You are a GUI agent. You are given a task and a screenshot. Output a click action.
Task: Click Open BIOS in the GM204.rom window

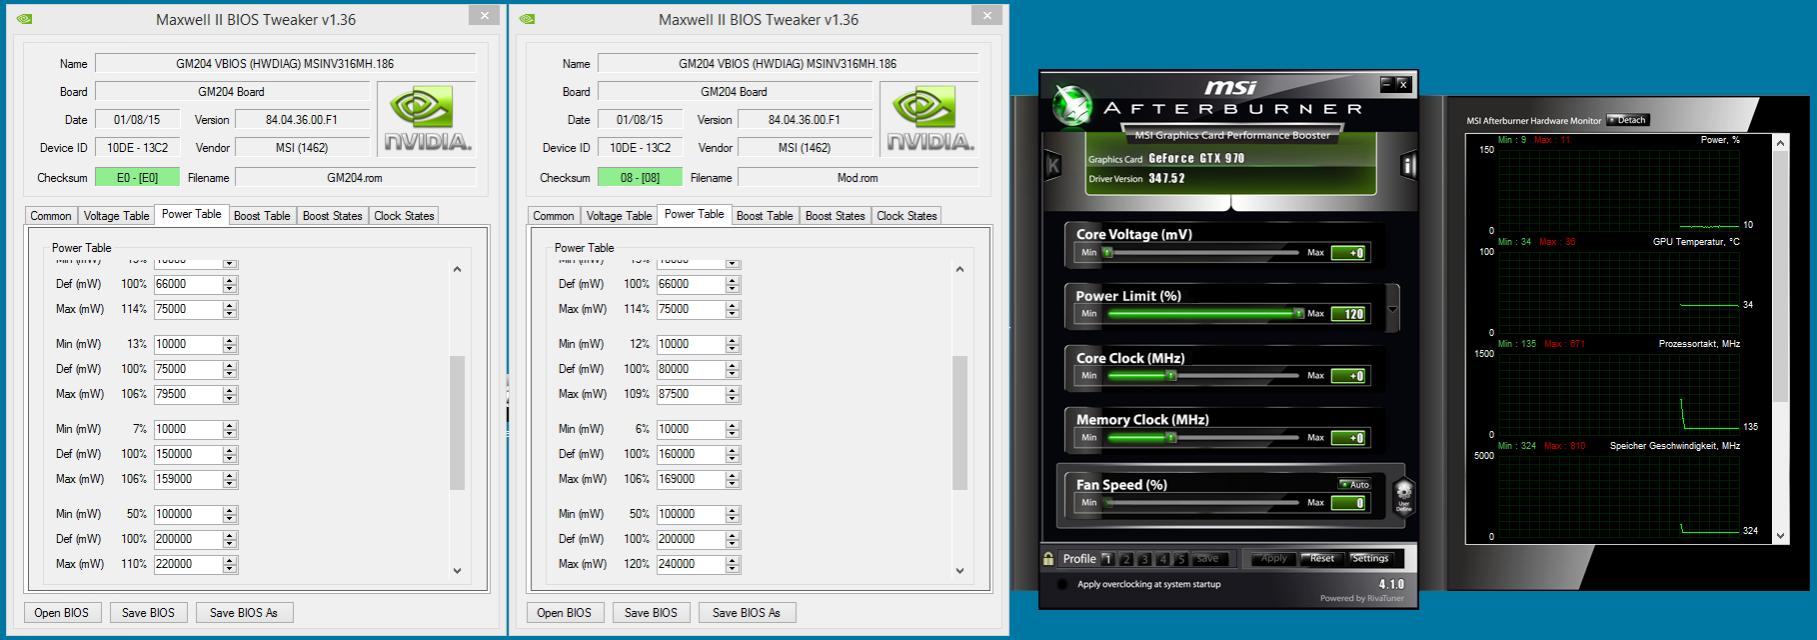pyautogui.click(x=62, y=613)
